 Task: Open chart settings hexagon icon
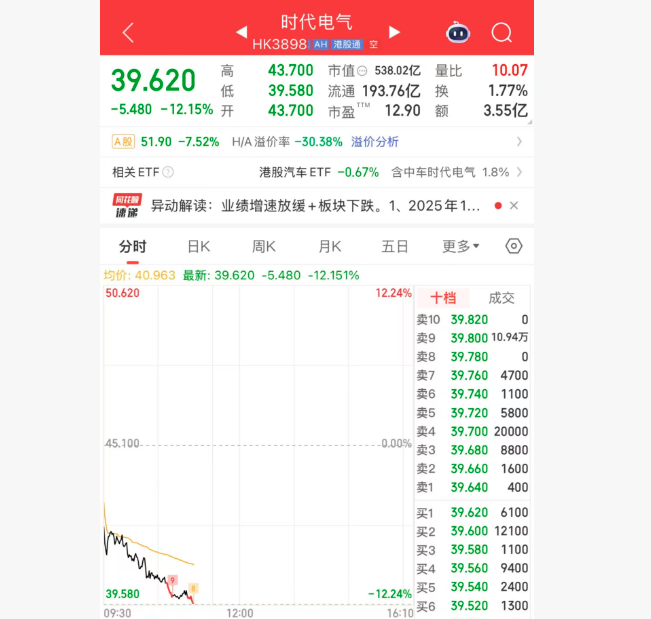point(514,246)
